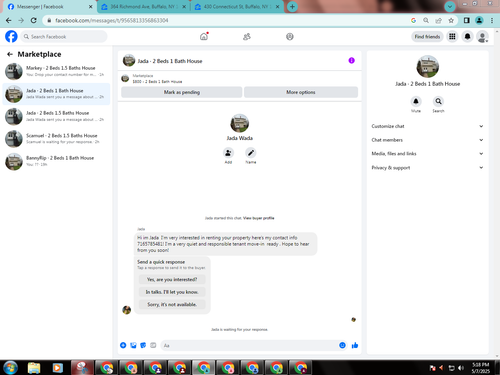Focus the Aa message input box

[x=249, y=345]
